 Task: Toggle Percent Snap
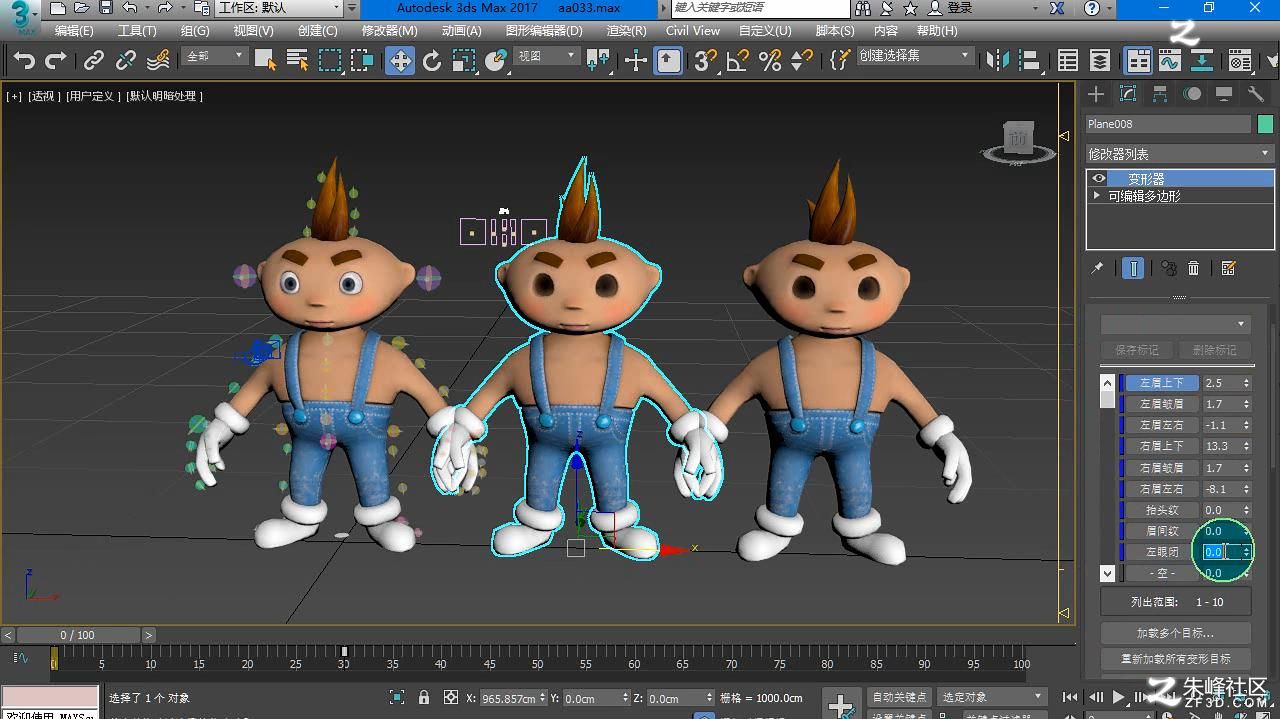point(770,61)
